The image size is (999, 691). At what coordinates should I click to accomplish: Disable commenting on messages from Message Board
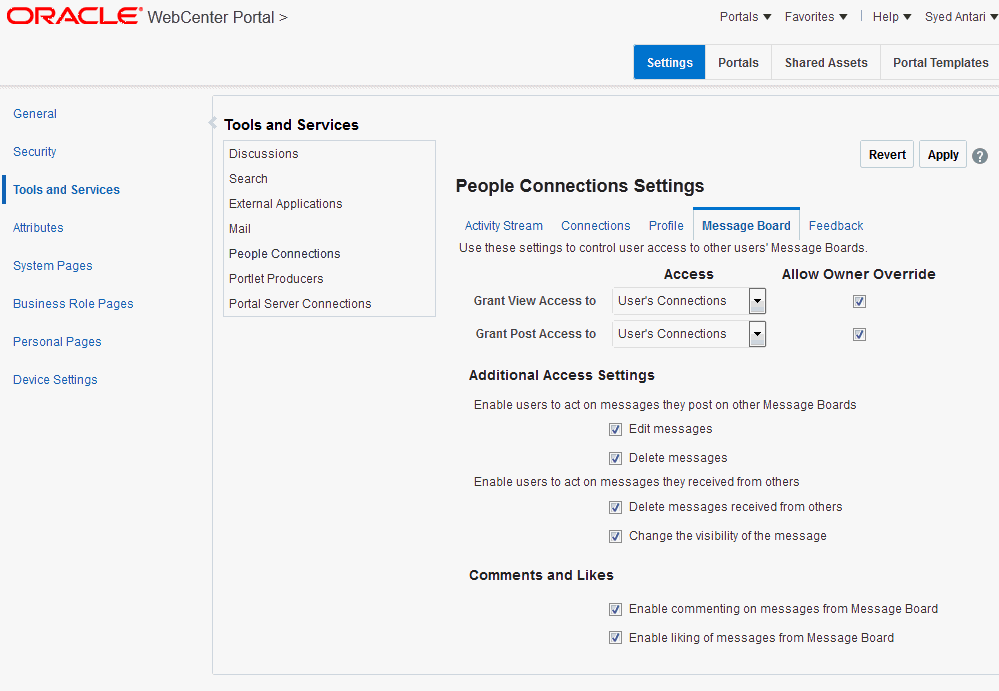[x=615, y=609]
